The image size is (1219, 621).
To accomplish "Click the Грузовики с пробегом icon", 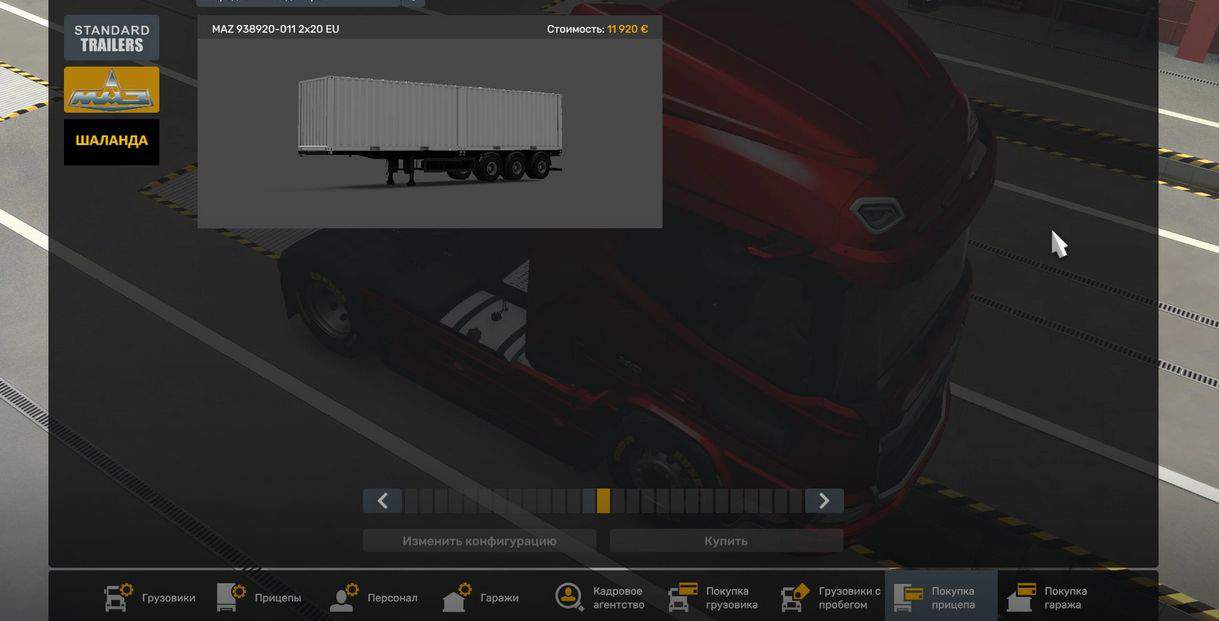I will (796, 597).
